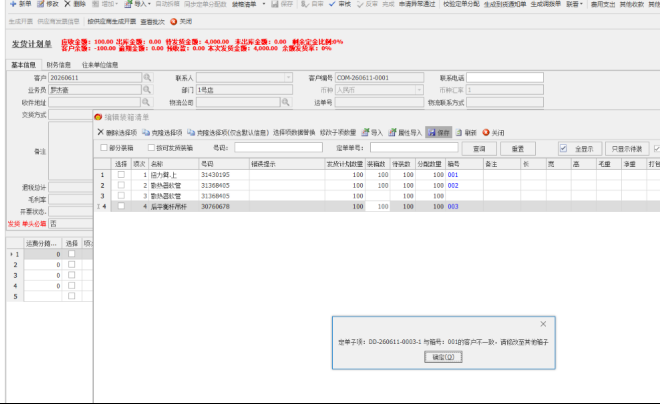Check the 选择 box in left grid row 3
The image size is (660, 404).
pyautogui.click(x=72, y=275)
